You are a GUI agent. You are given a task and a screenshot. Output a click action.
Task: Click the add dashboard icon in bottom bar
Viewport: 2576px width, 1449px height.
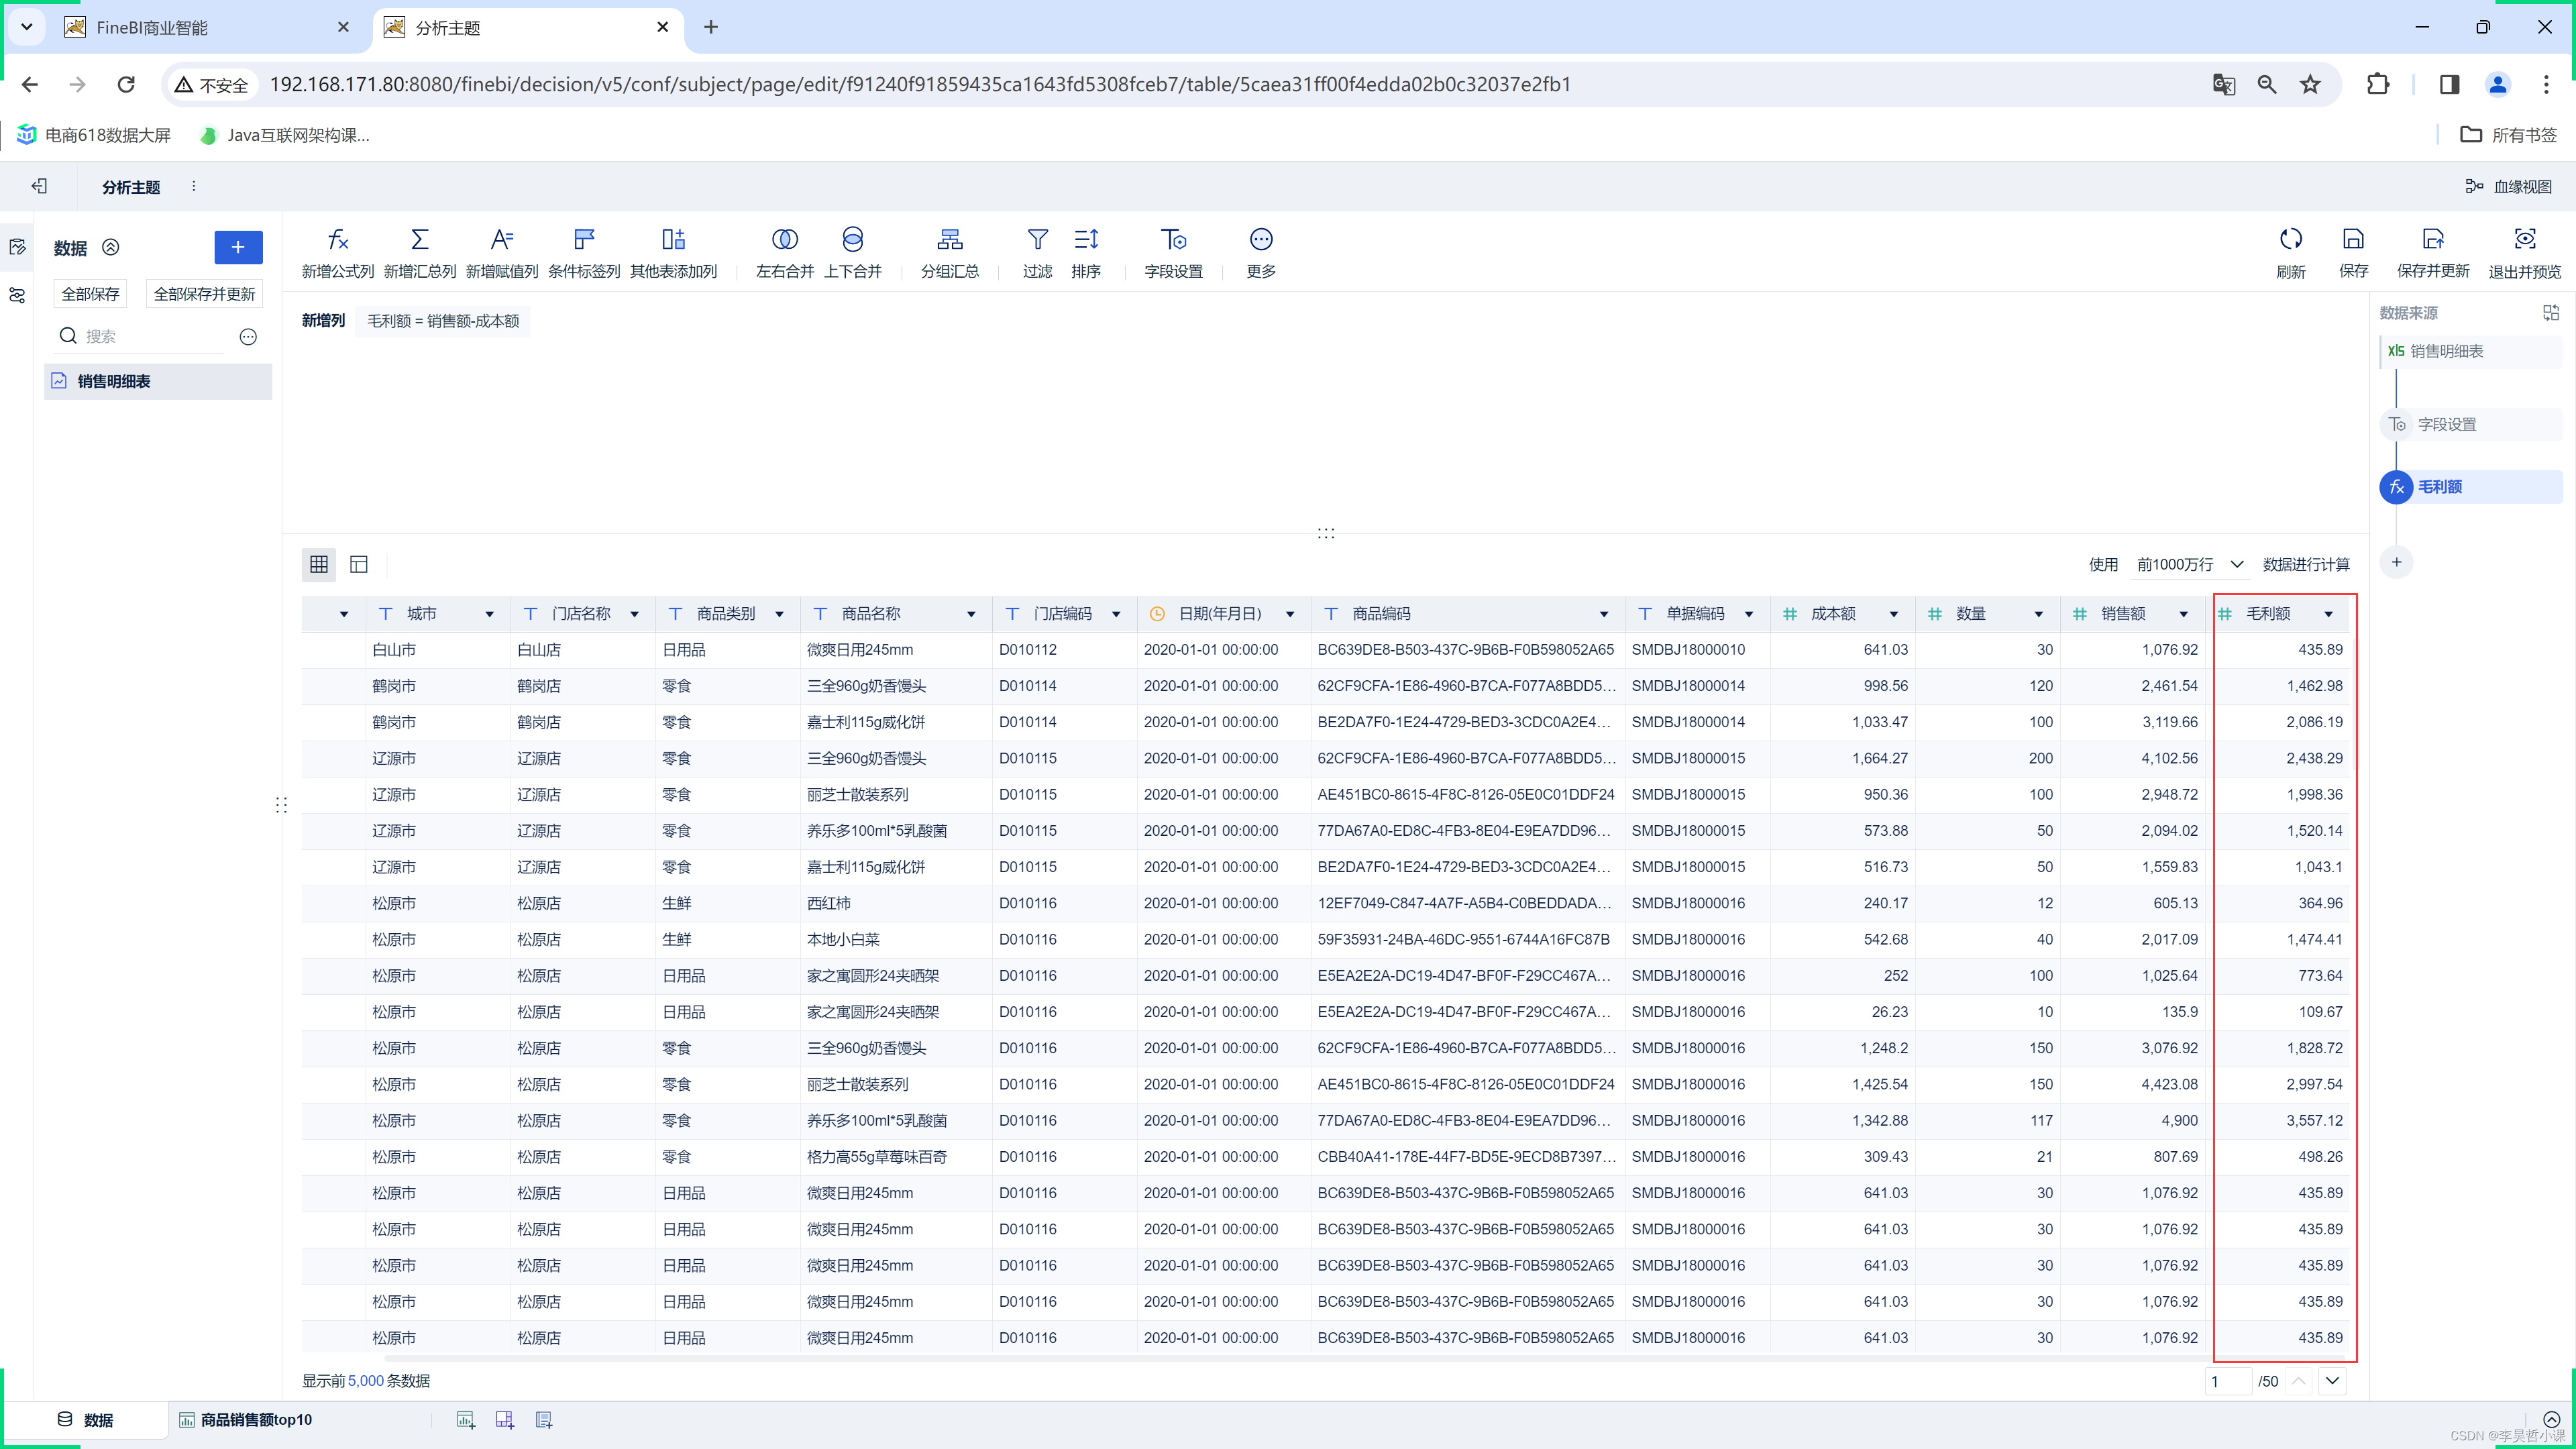504,1420
